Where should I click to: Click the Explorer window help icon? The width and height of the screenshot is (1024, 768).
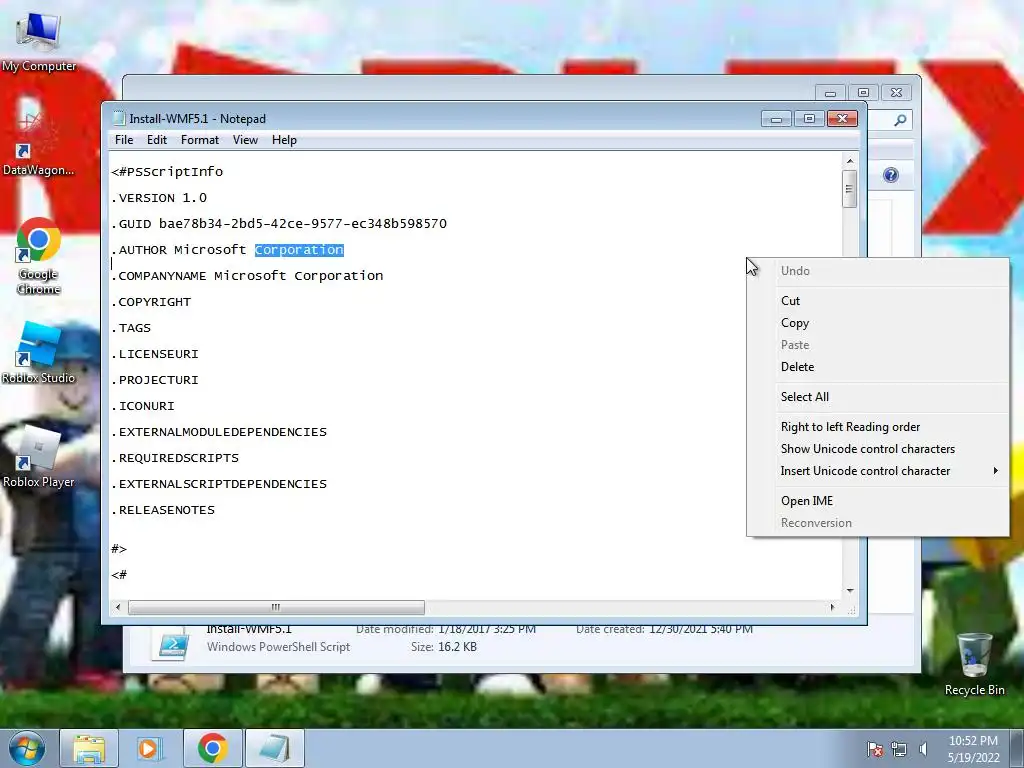(891, 175)
